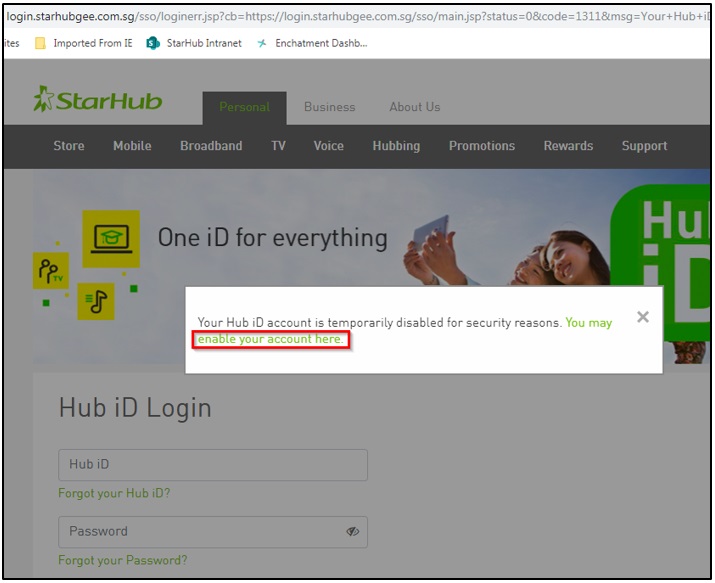
Task: Open the Store menu
Action: pos(69,146)
